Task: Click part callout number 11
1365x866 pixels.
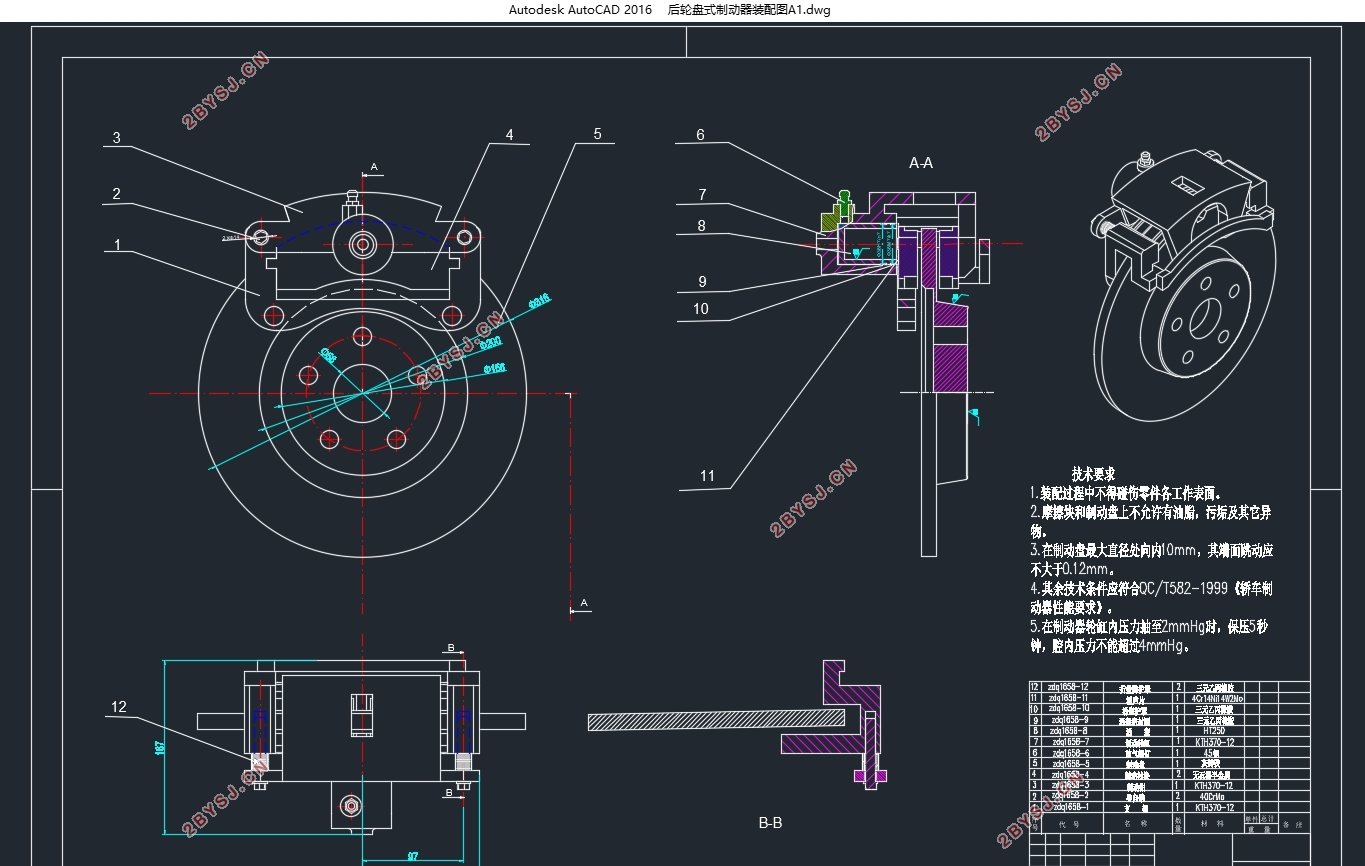Action: point(708,476)
